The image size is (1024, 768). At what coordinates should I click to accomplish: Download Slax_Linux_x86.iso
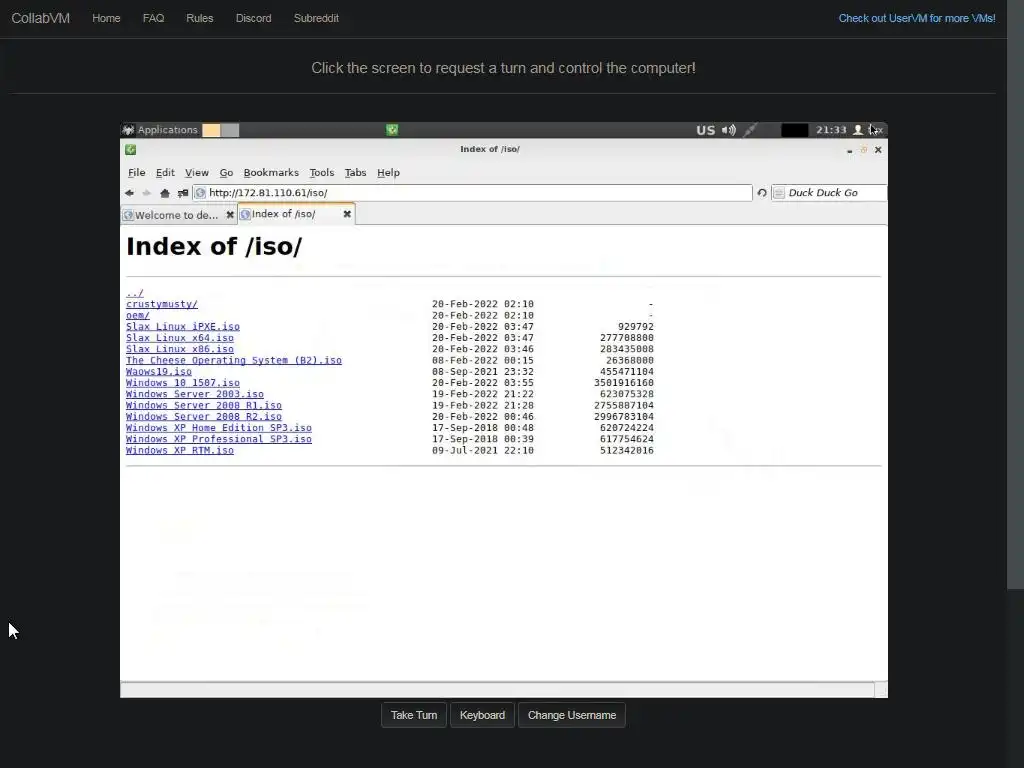click(180, 349)
